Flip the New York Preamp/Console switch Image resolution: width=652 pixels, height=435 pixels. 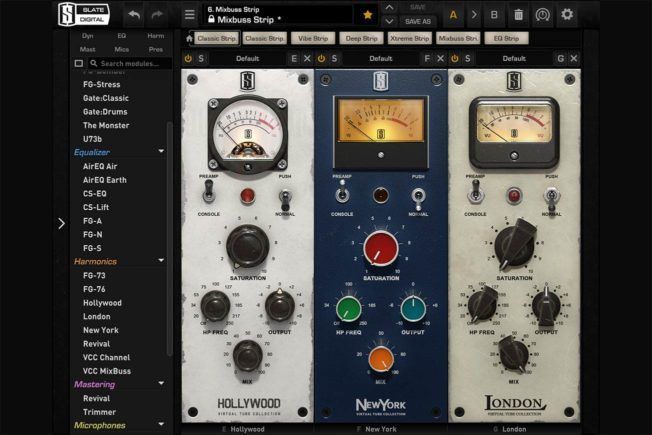[342, 193]
